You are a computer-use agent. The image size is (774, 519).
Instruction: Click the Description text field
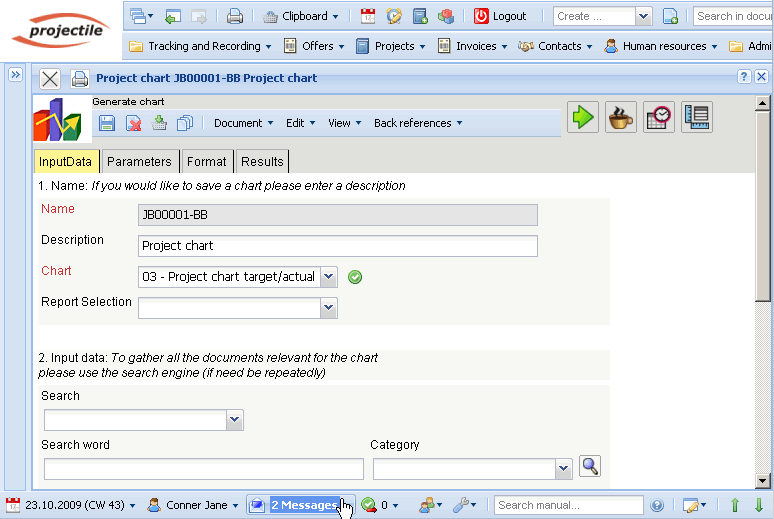coord(337,246)
